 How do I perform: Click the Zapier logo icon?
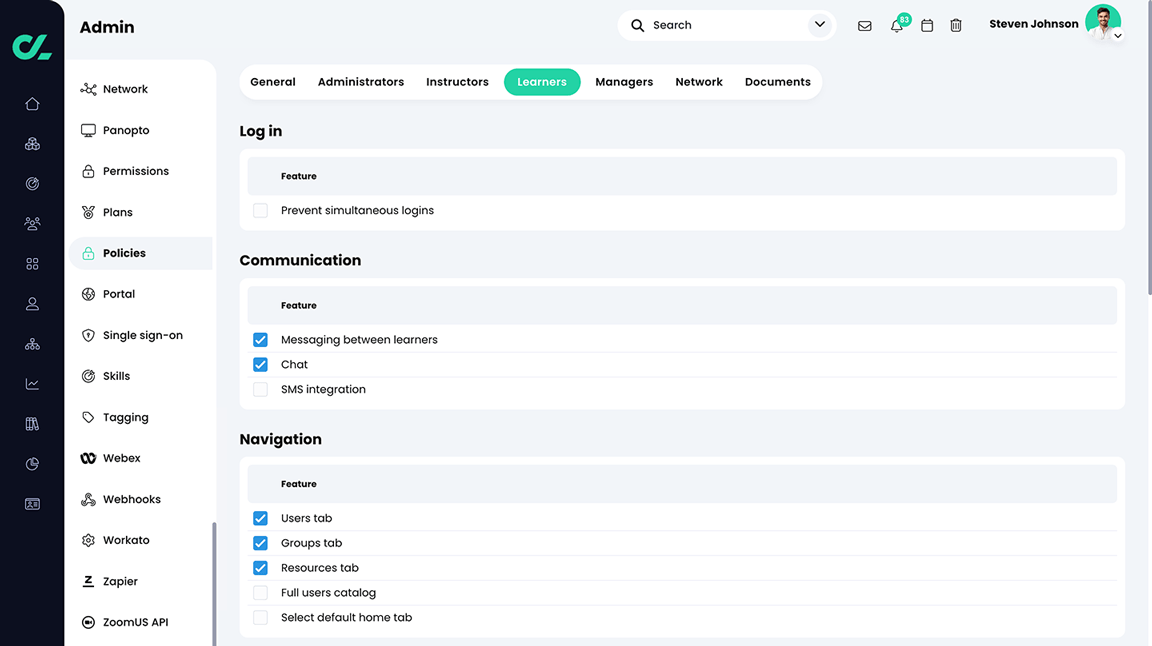coord(88,581)
